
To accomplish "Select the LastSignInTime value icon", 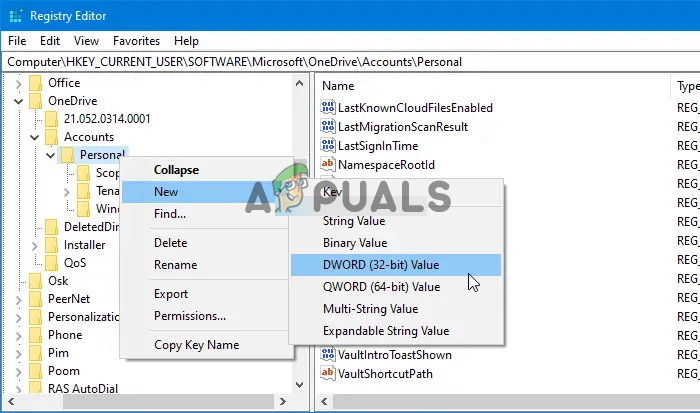I will coord(328,146).
